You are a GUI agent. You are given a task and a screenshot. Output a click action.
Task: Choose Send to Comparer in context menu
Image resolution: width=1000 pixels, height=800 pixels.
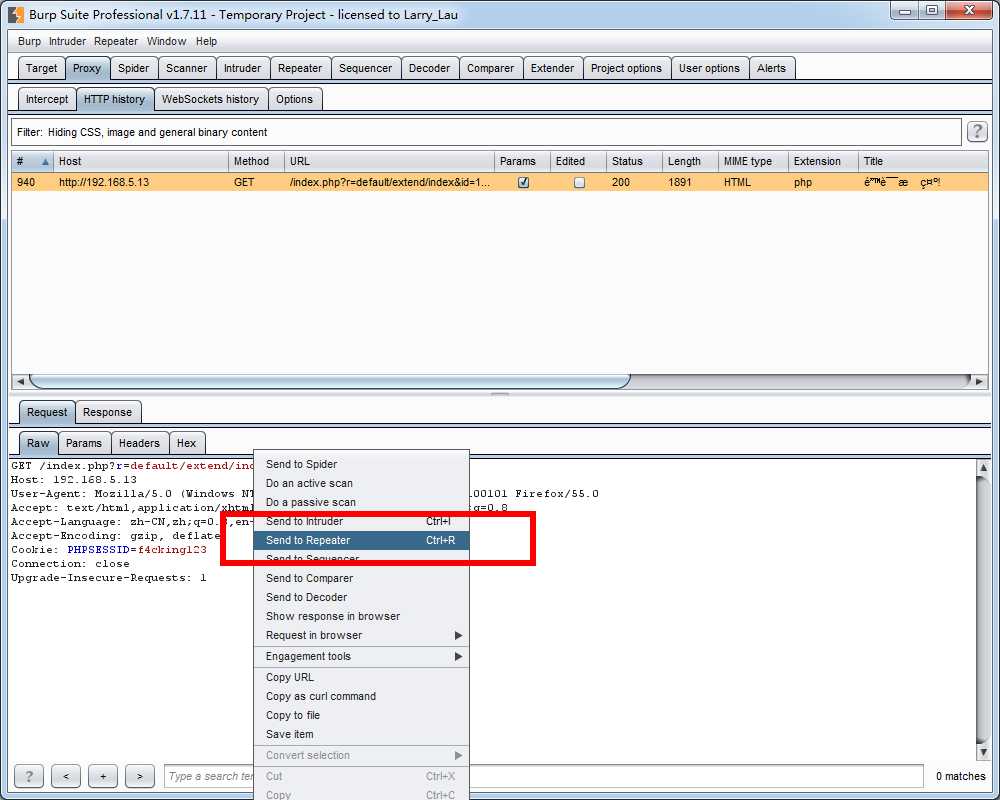tap(361, 578)
